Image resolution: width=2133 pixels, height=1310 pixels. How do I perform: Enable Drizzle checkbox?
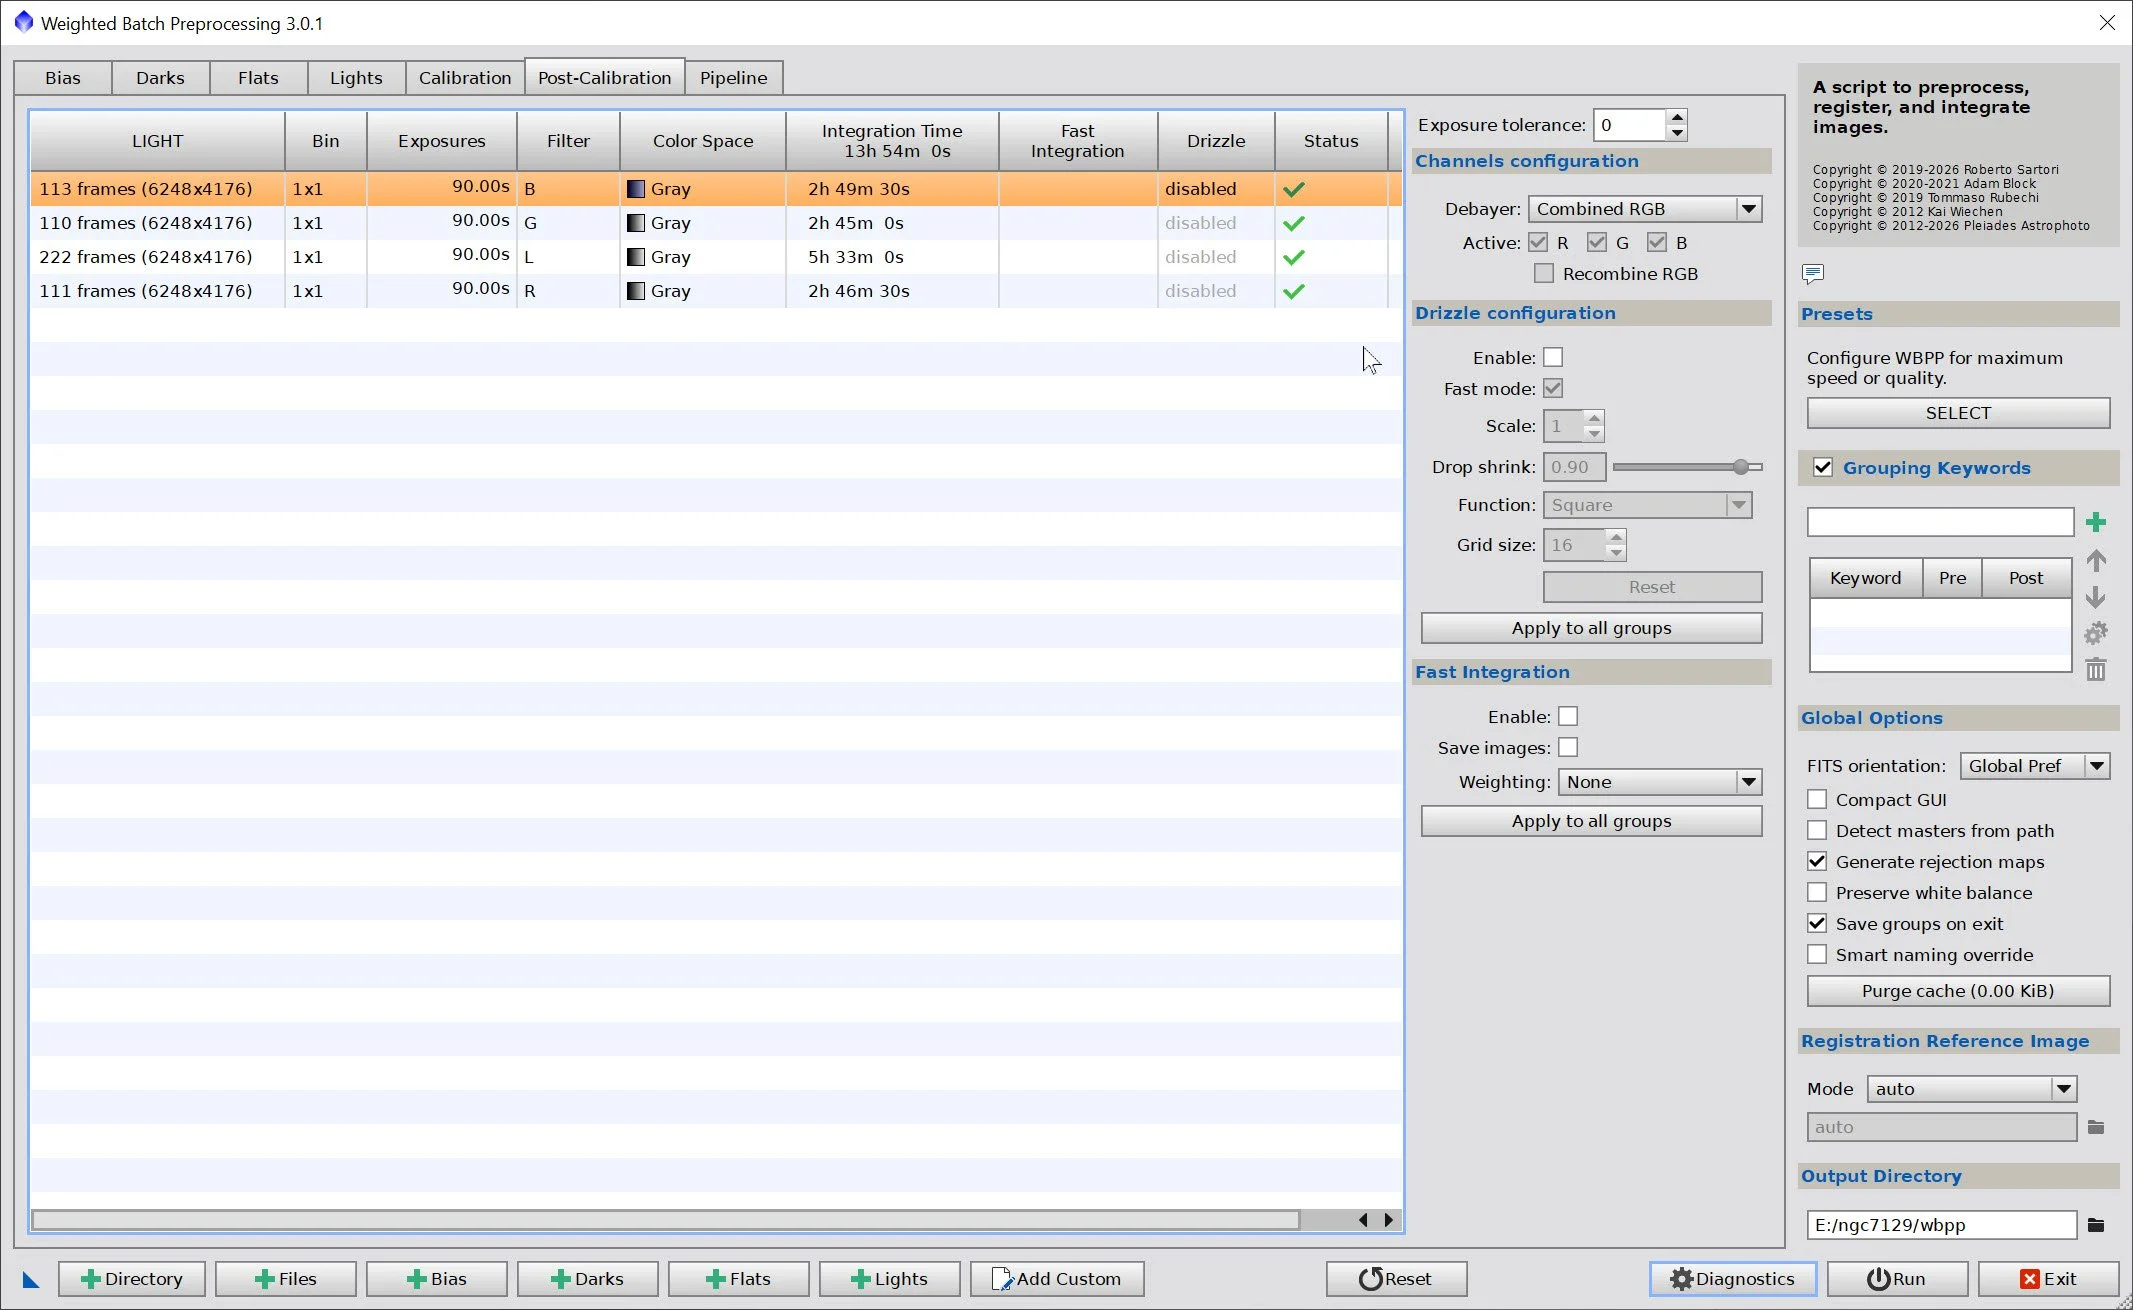(x=1553, y=357)
